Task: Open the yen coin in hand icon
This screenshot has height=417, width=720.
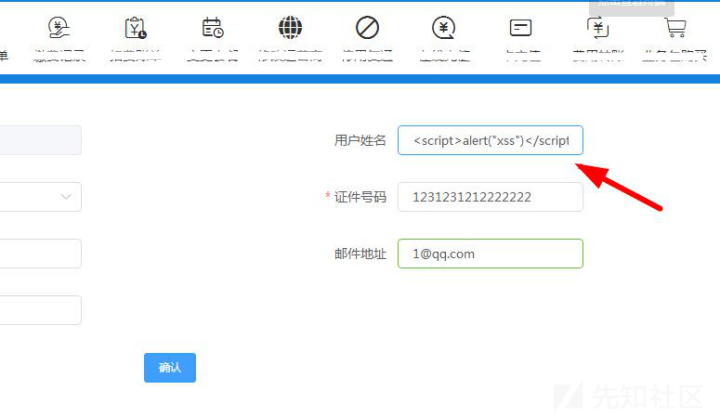Action: (59, 28)
